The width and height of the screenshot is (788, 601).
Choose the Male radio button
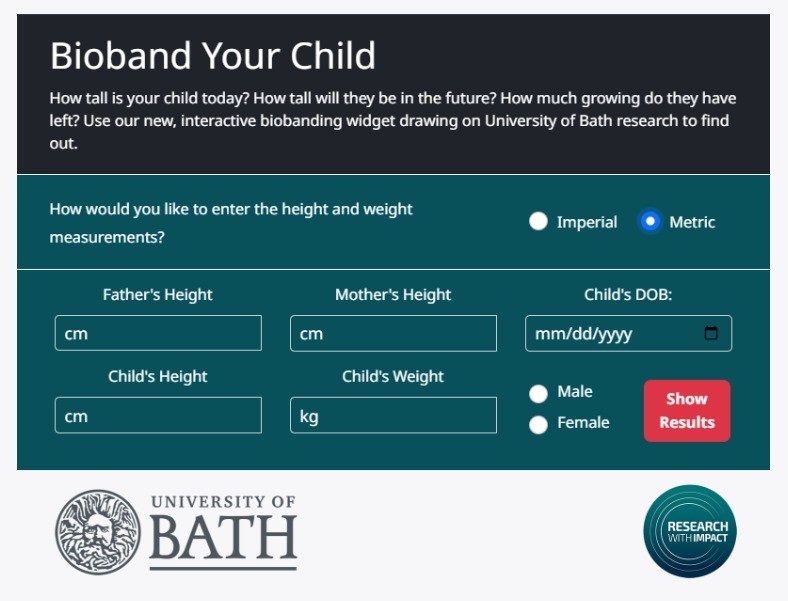tap(538, 393)
